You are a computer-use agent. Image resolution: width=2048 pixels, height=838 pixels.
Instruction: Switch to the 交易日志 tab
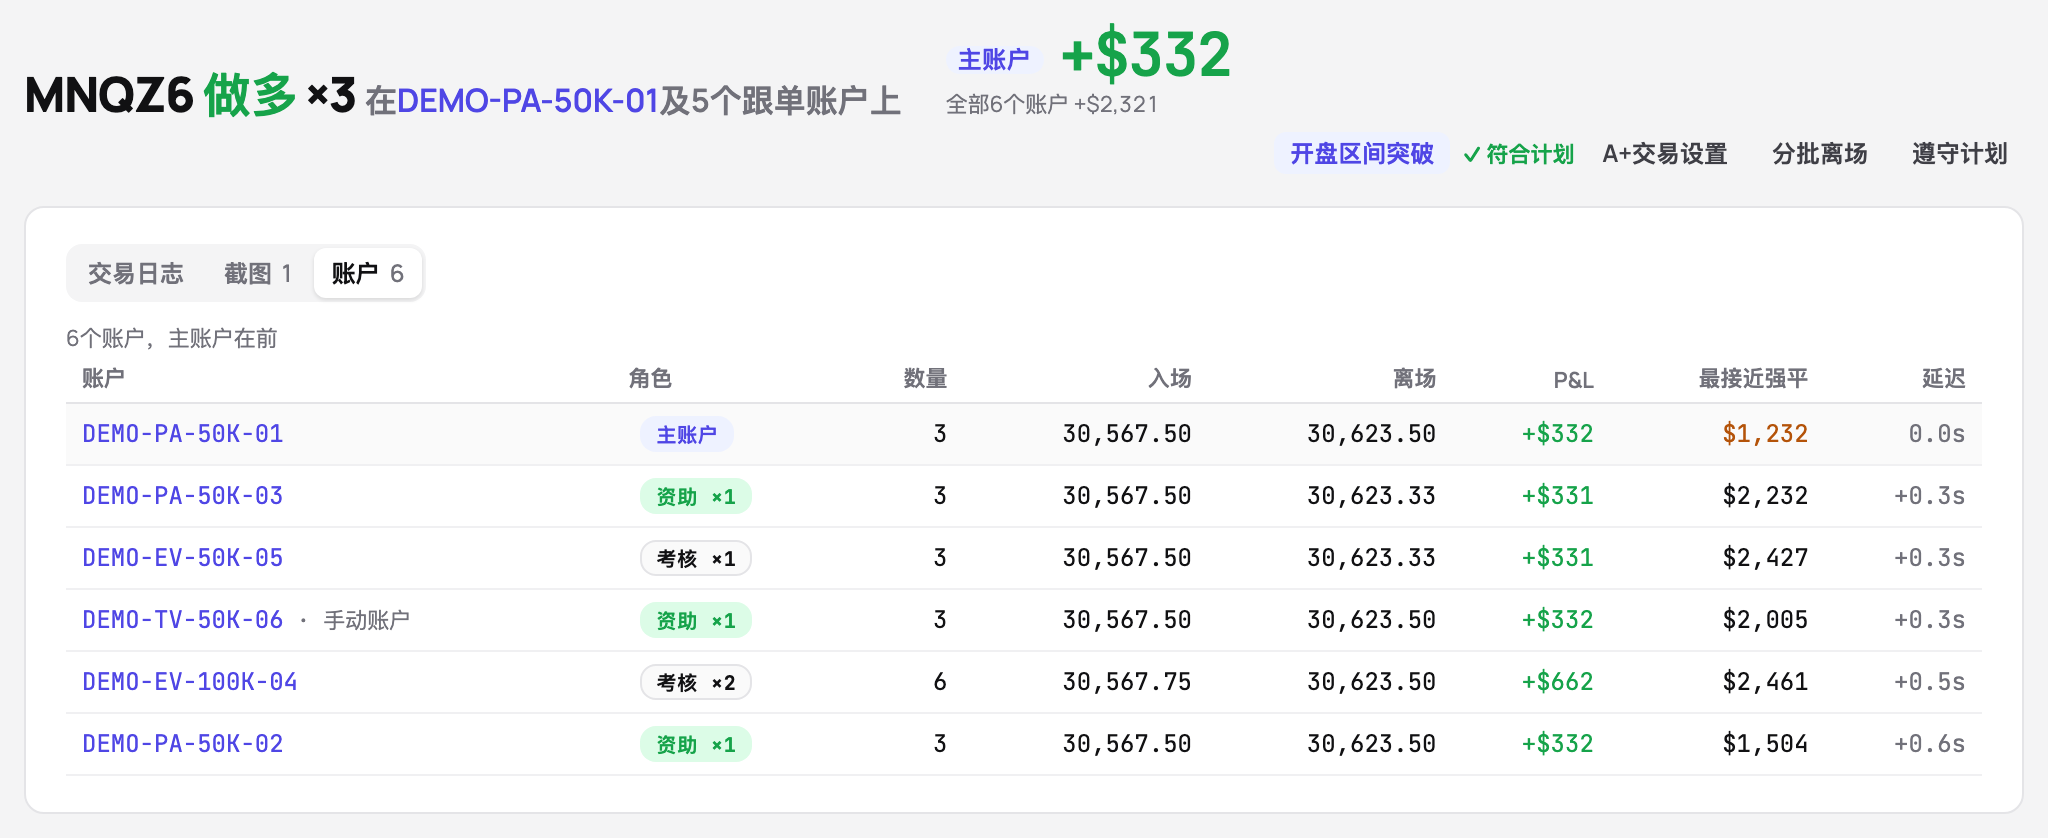point(135,274)
